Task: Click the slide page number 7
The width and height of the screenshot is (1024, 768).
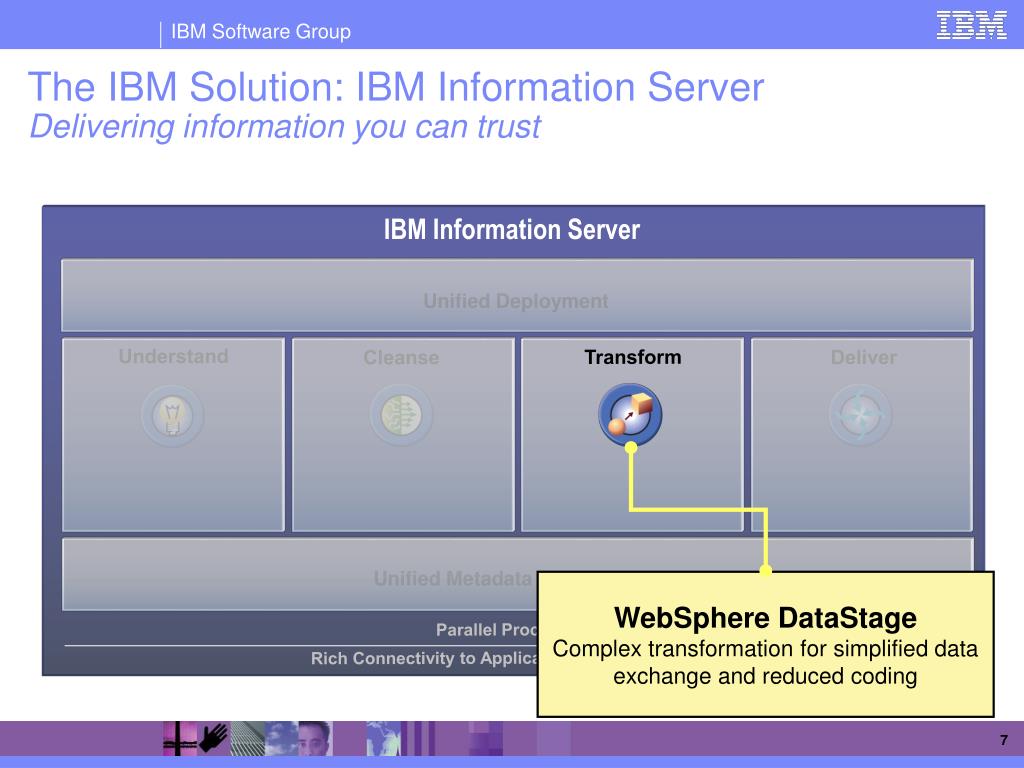Action: pos(1004,740)
